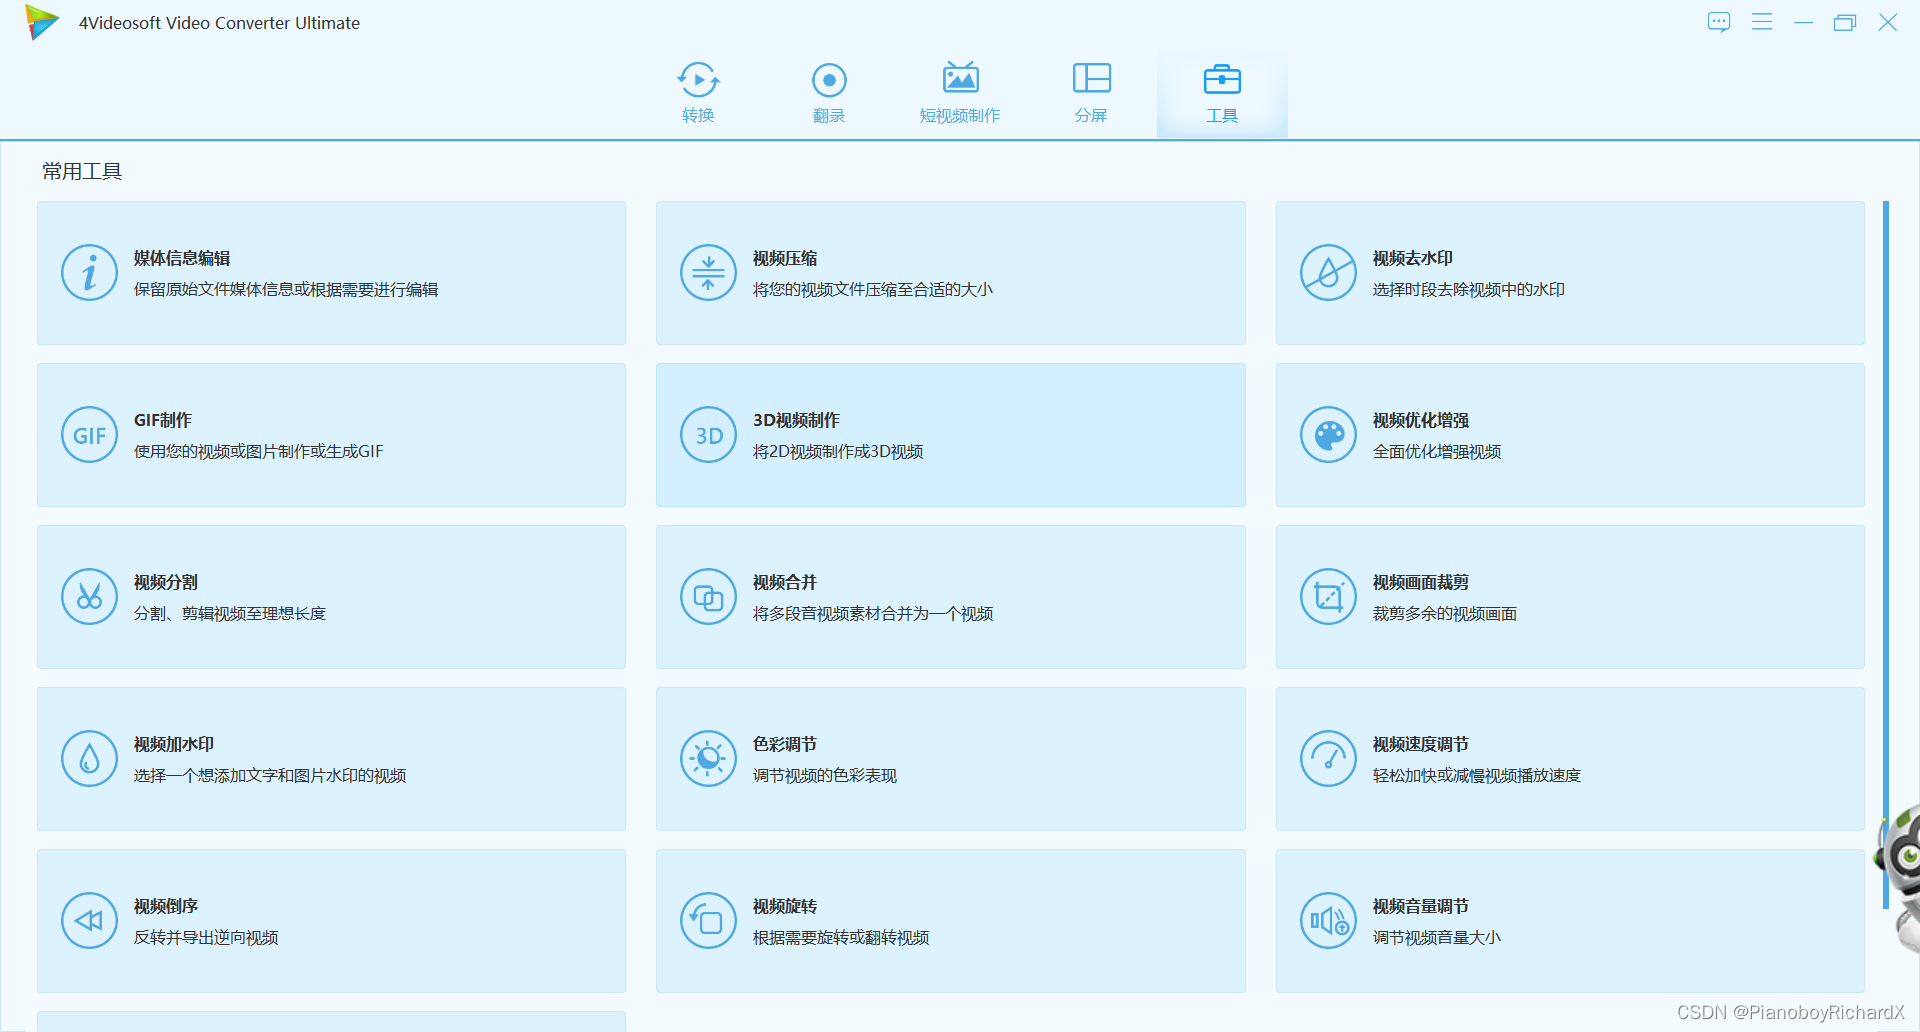
Task: Click the video trimmer scissors icon
Action: 89,597
